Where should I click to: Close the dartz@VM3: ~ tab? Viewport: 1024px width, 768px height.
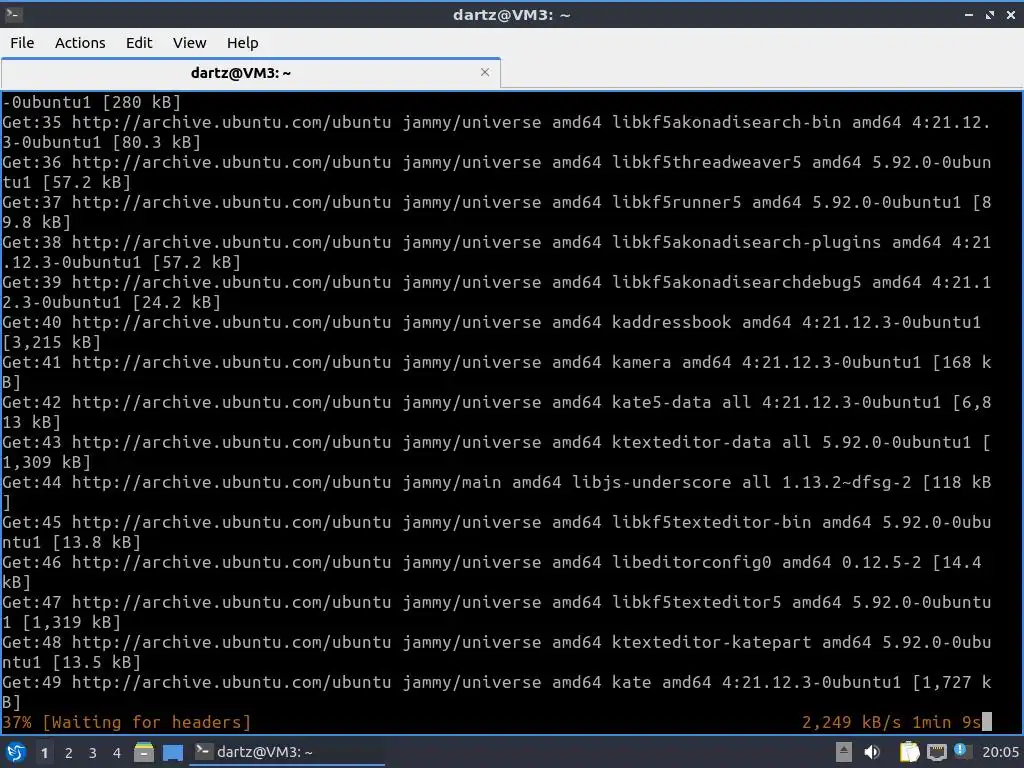pos(485,72)
